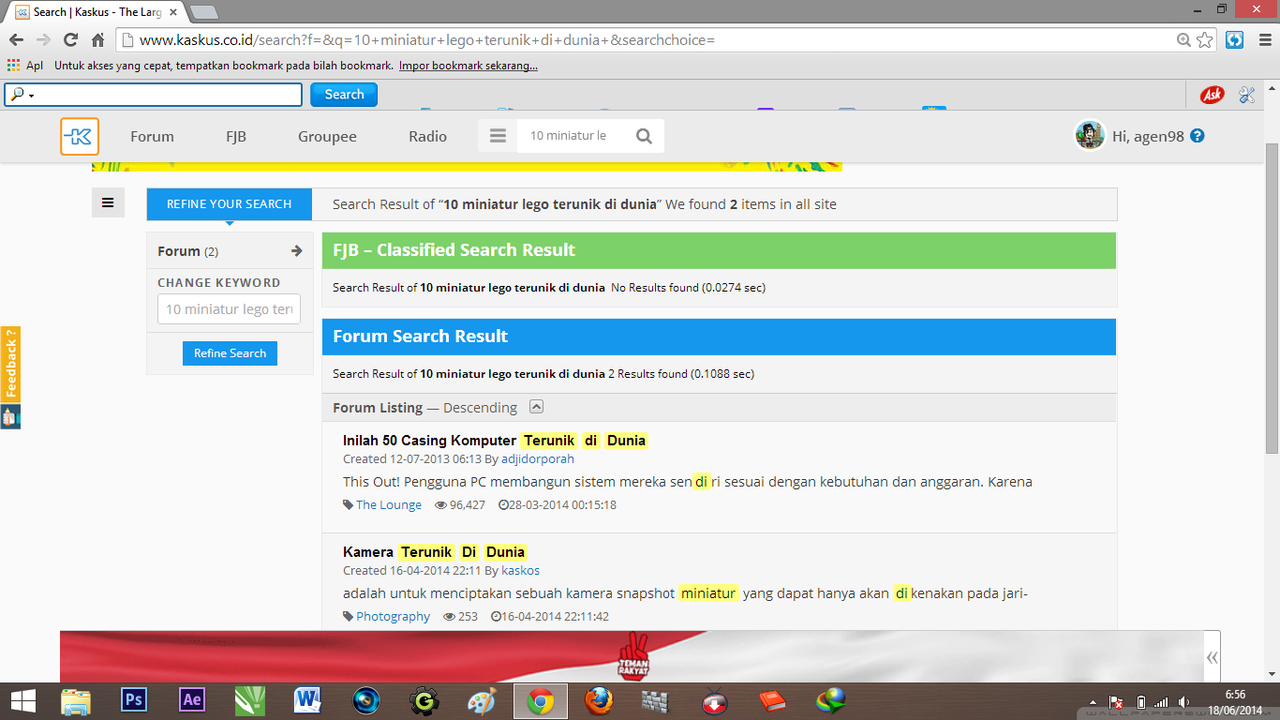Open the Kaskus help question icon
The width and height of the screenshot is (1280, 720).
[x=1197, y=136]
